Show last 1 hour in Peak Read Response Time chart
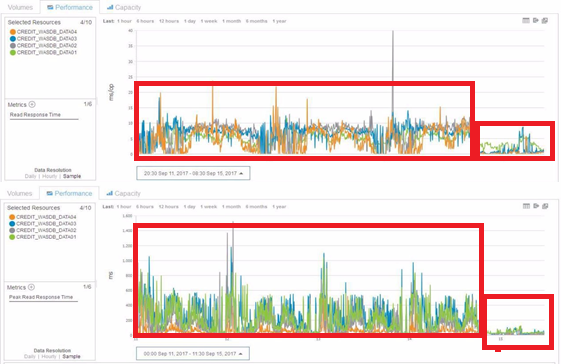Viewport: 561px width, 364px height. click(x=124, y=207)
